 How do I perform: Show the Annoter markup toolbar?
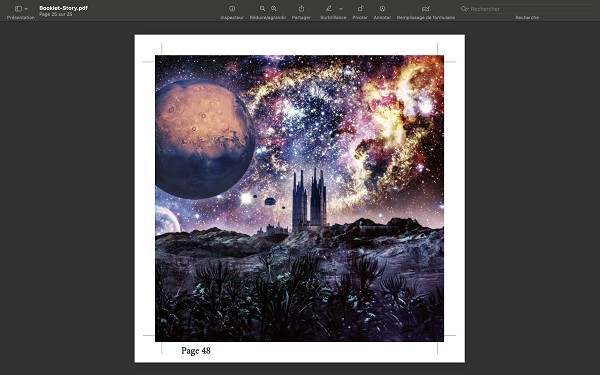(x=382, y=8)
